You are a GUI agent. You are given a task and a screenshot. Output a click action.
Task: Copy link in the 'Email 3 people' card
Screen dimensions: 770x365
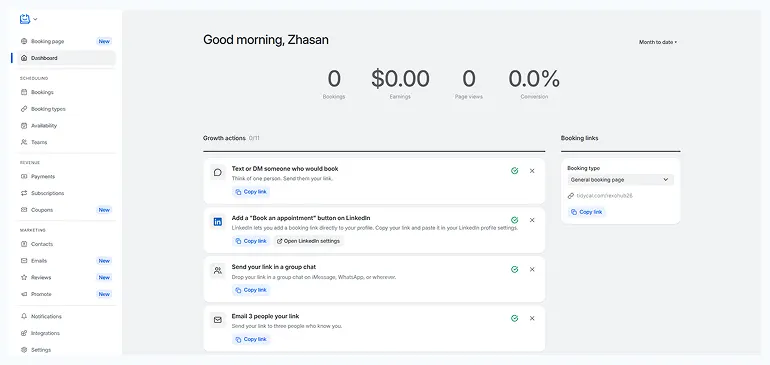tap(251, 339)
